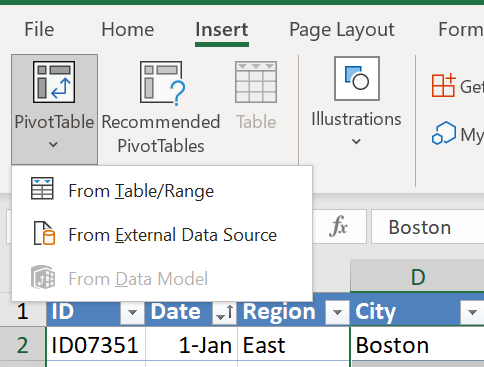Click the greyed-out Table icon in the ribbon

pos(256,82)
